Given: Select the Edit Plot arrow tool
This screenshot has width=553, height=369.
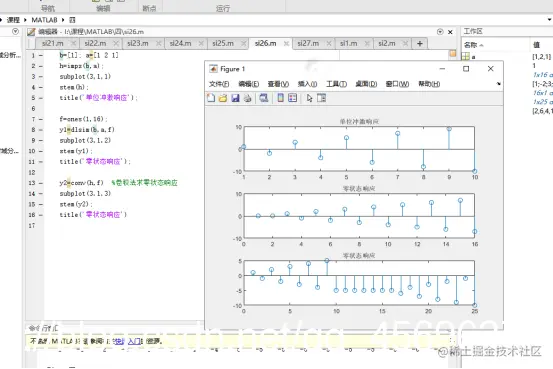Looking at the screenshot, I should pyautogui.click(x=309, y=98).
